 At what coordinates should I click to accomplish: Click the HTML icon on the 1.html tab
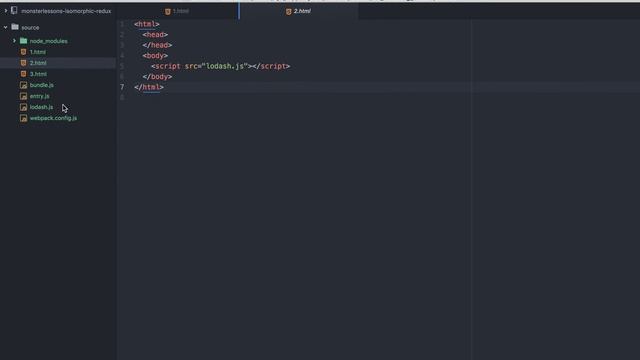(x=168, y=11)
